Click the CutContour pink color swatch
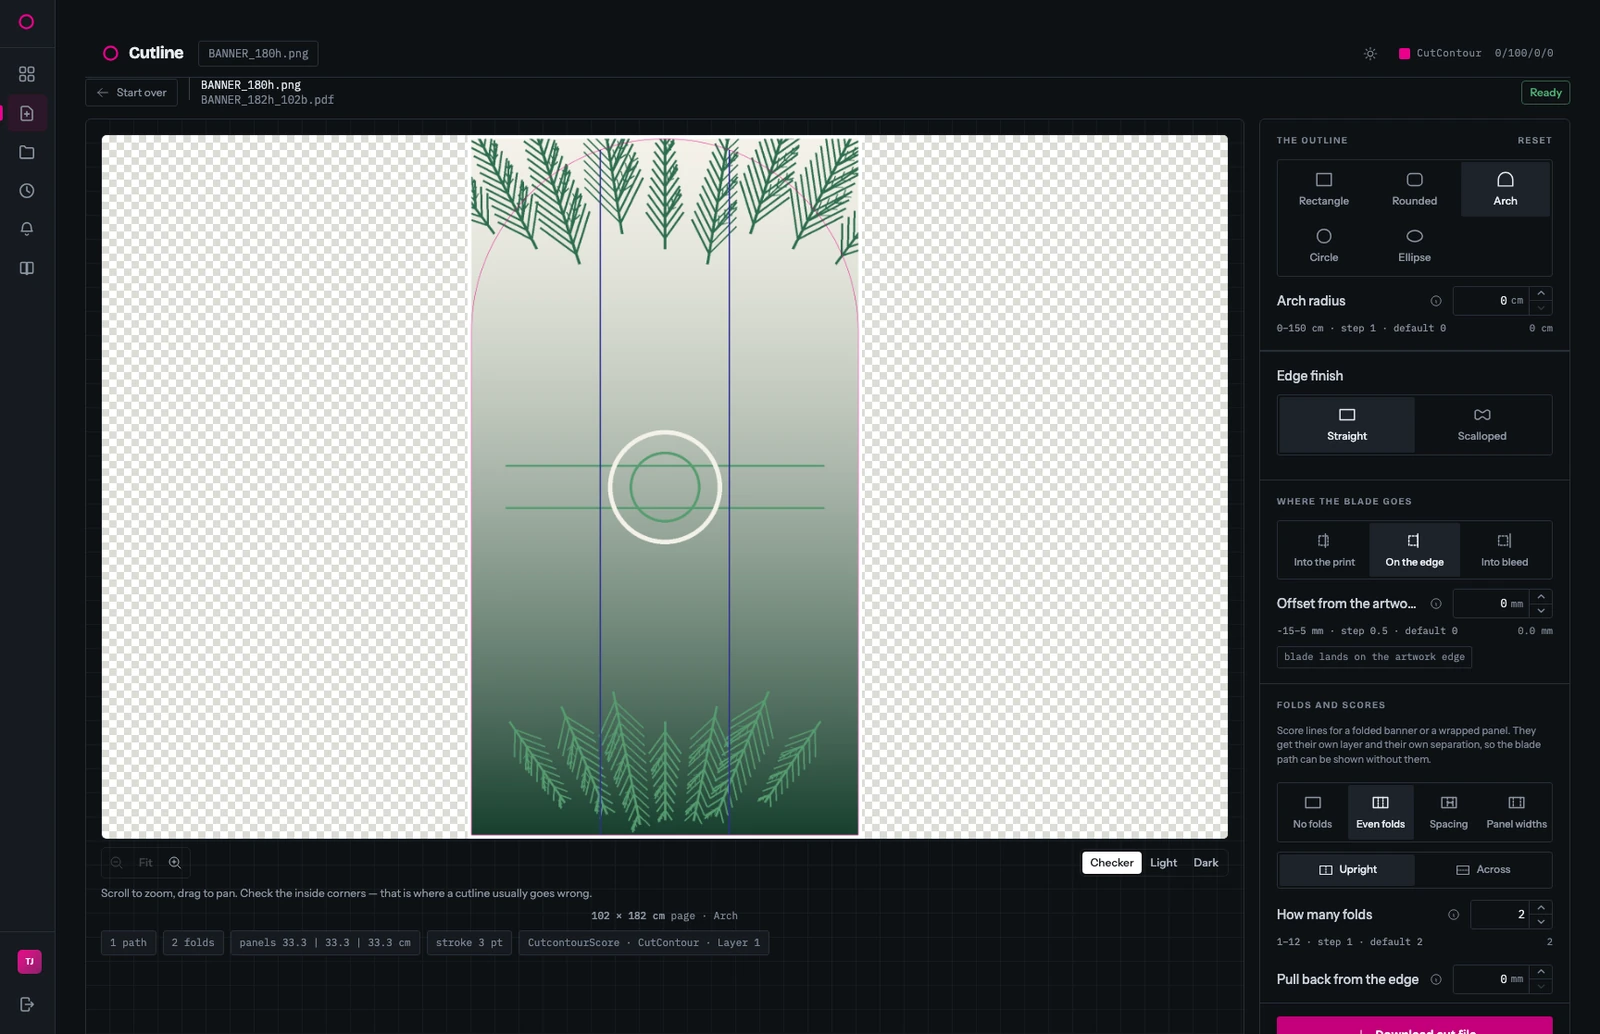This screenshot has width=1600, height=1034. coord(1404,53)
